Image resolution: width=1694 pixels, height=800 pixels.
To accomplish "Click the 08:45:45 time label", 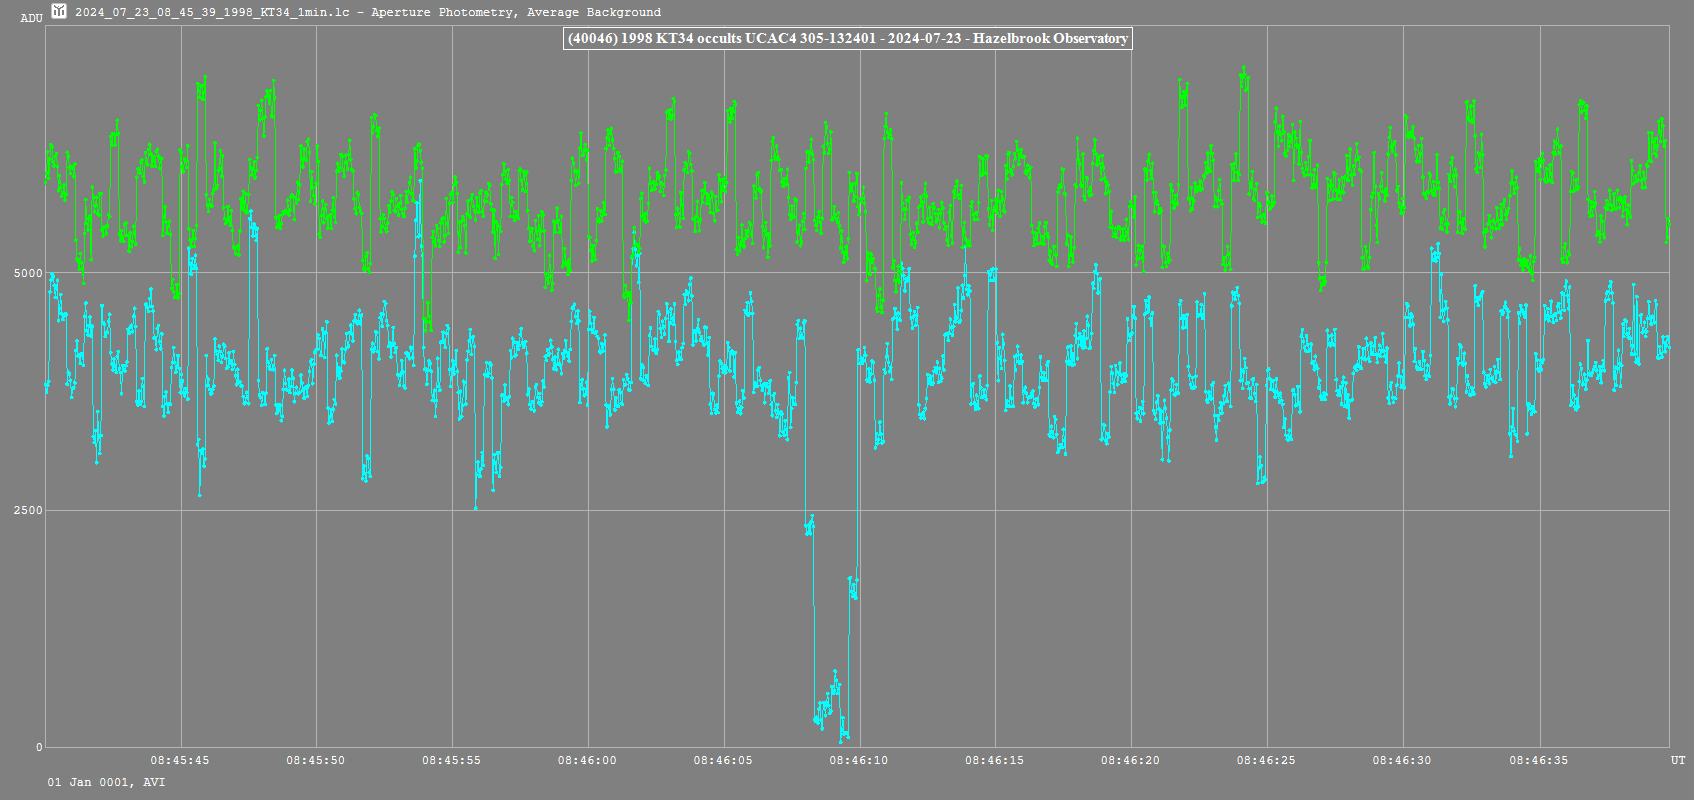I will [180, 760].
